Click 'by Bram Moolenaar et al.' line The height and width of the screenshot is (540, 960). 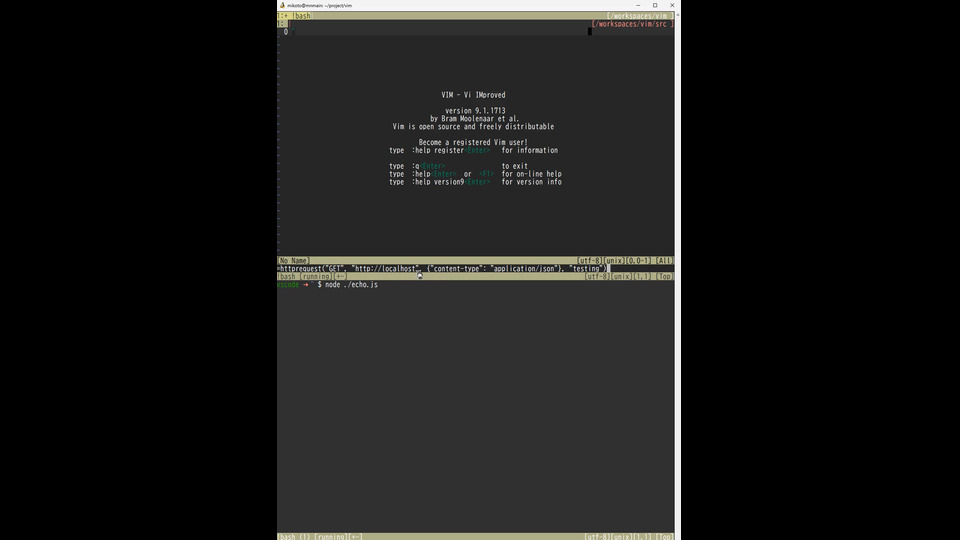click(474, 119)
